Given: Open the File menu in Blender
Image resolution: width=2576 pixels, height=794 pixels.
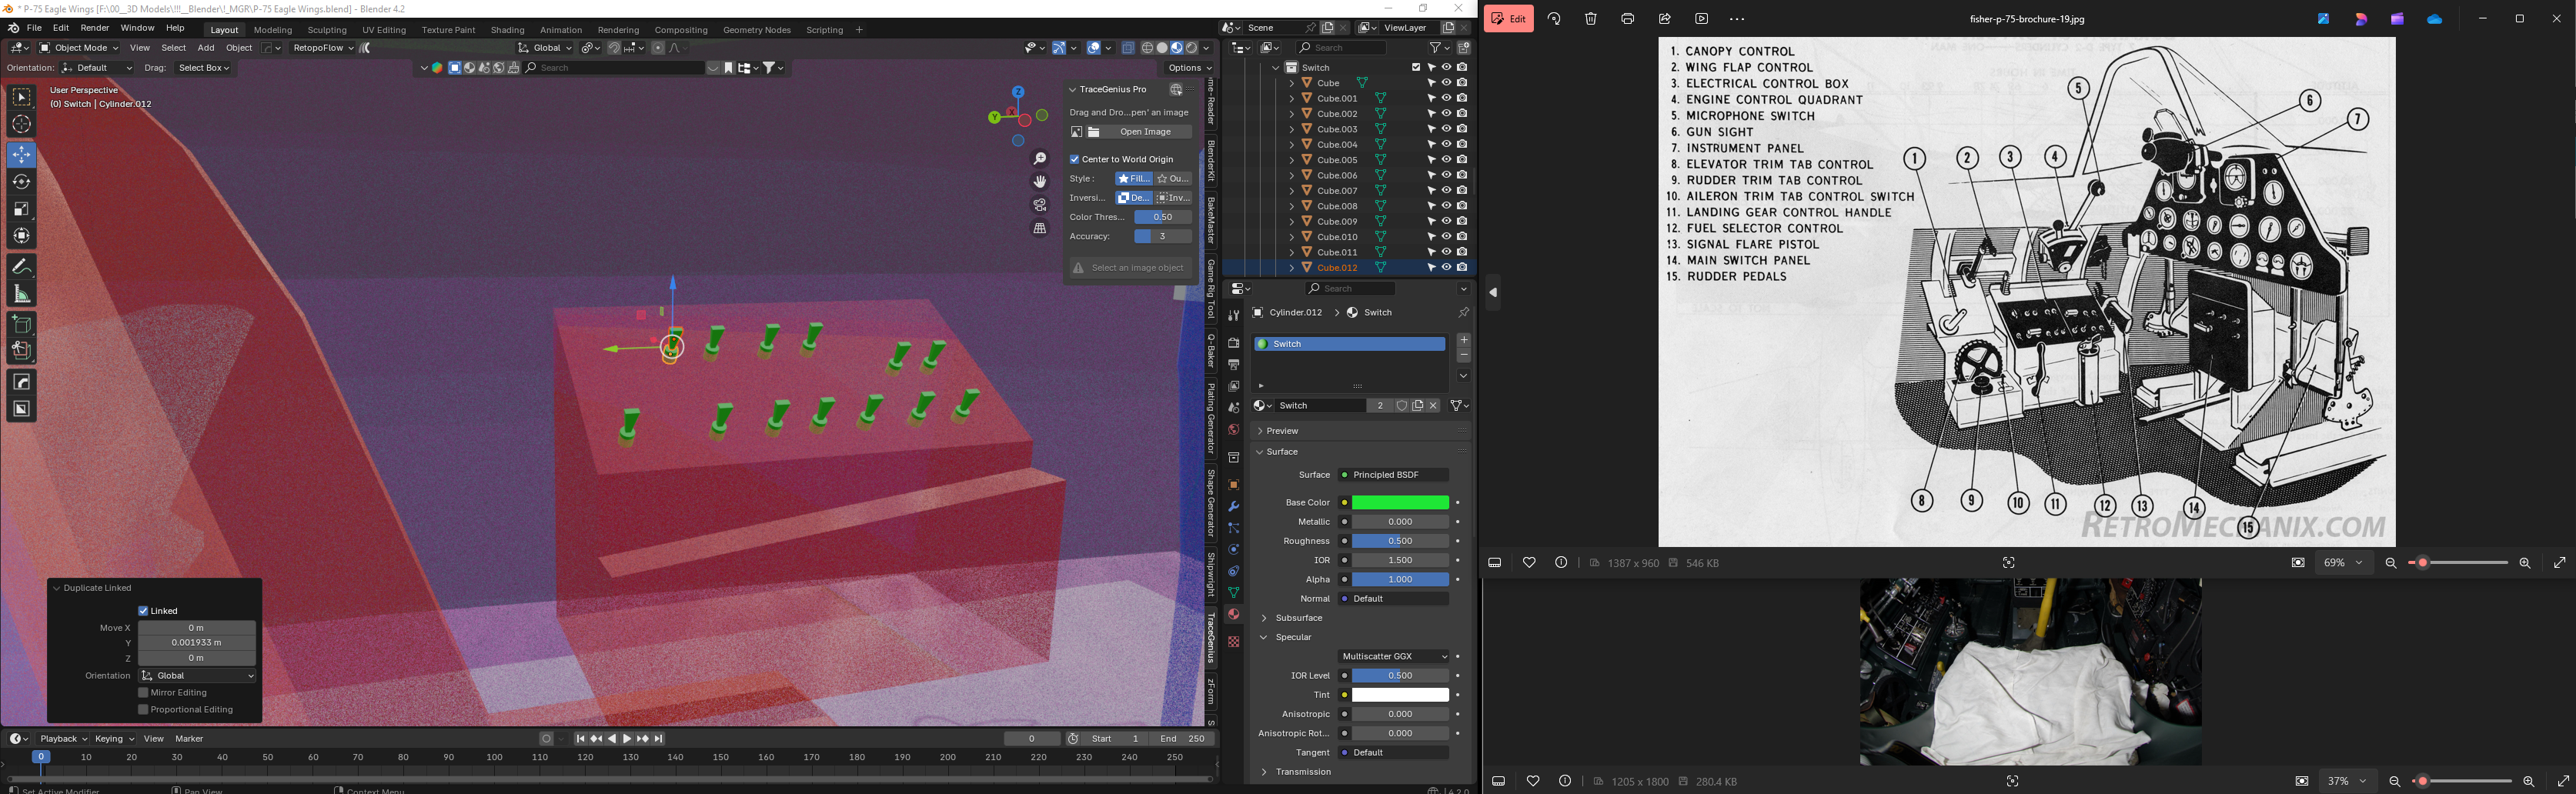Looking at the screenshot, I should [x=34, y=28].
